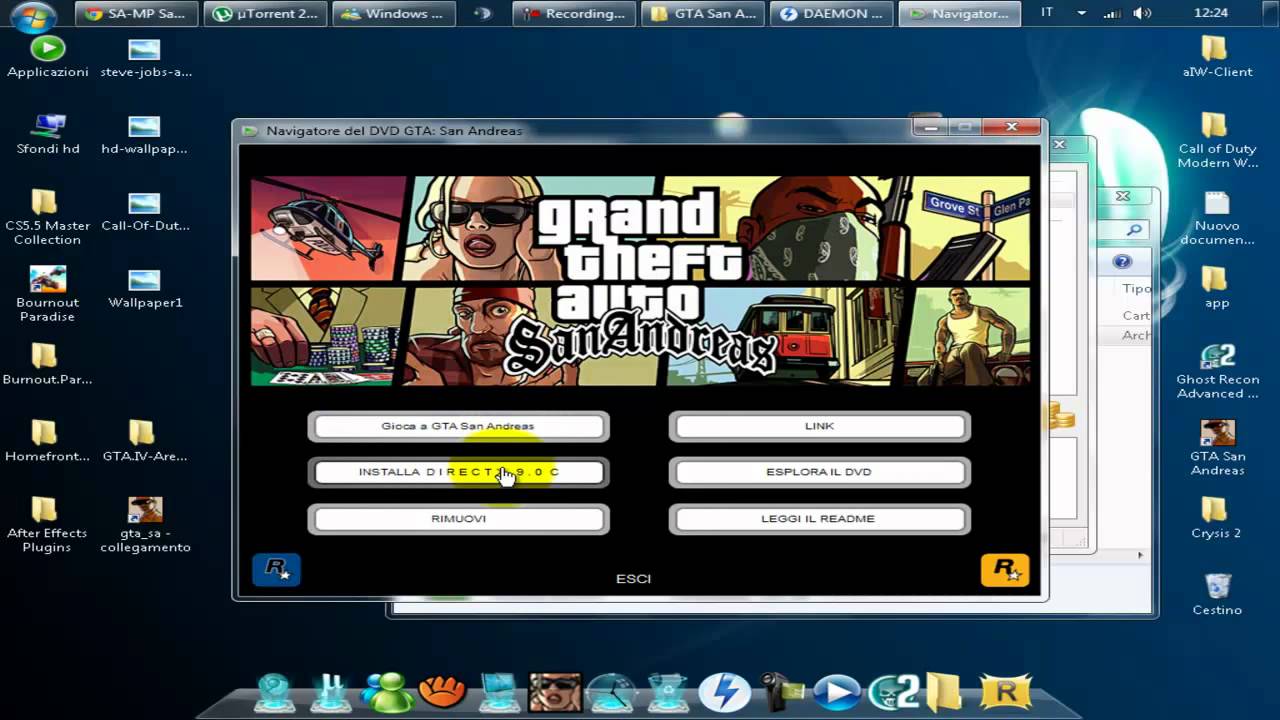The image size is (1280, 720).
Task: Open Sfondi hd desktop shortcut
Action: click(x=47, y=134)
